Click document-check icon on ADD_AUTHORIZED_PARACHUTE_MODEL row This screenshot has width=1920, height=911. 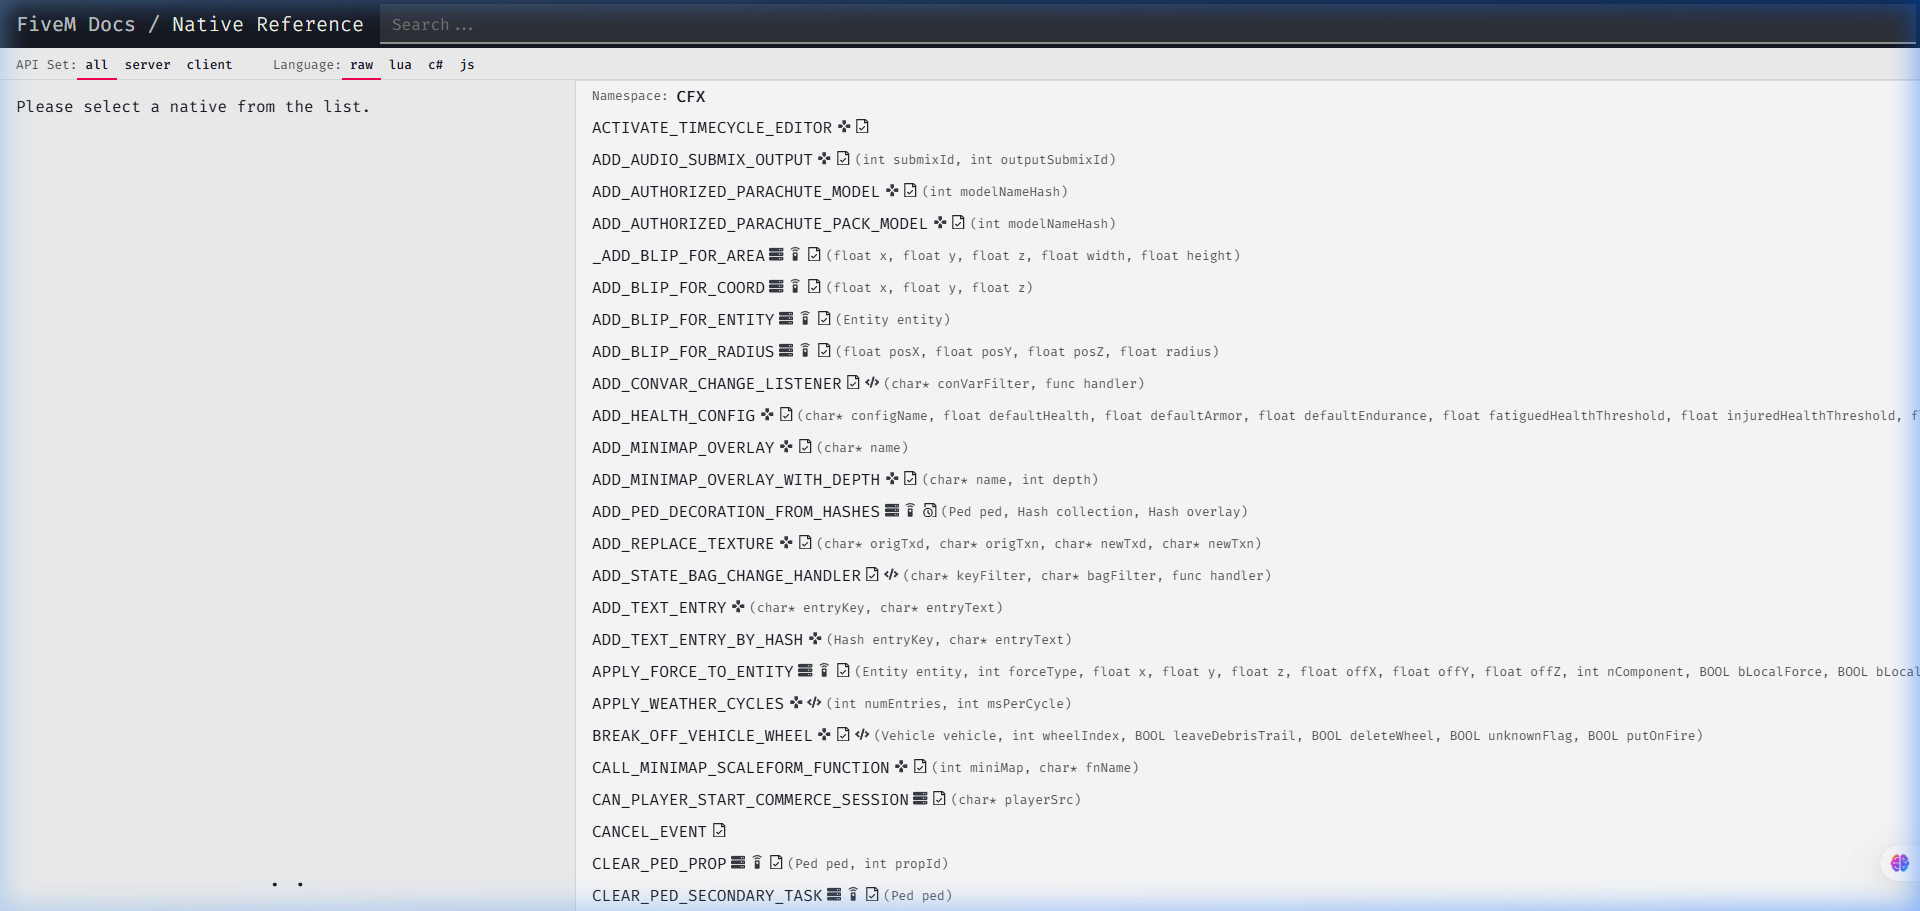(x=910, y=191)
